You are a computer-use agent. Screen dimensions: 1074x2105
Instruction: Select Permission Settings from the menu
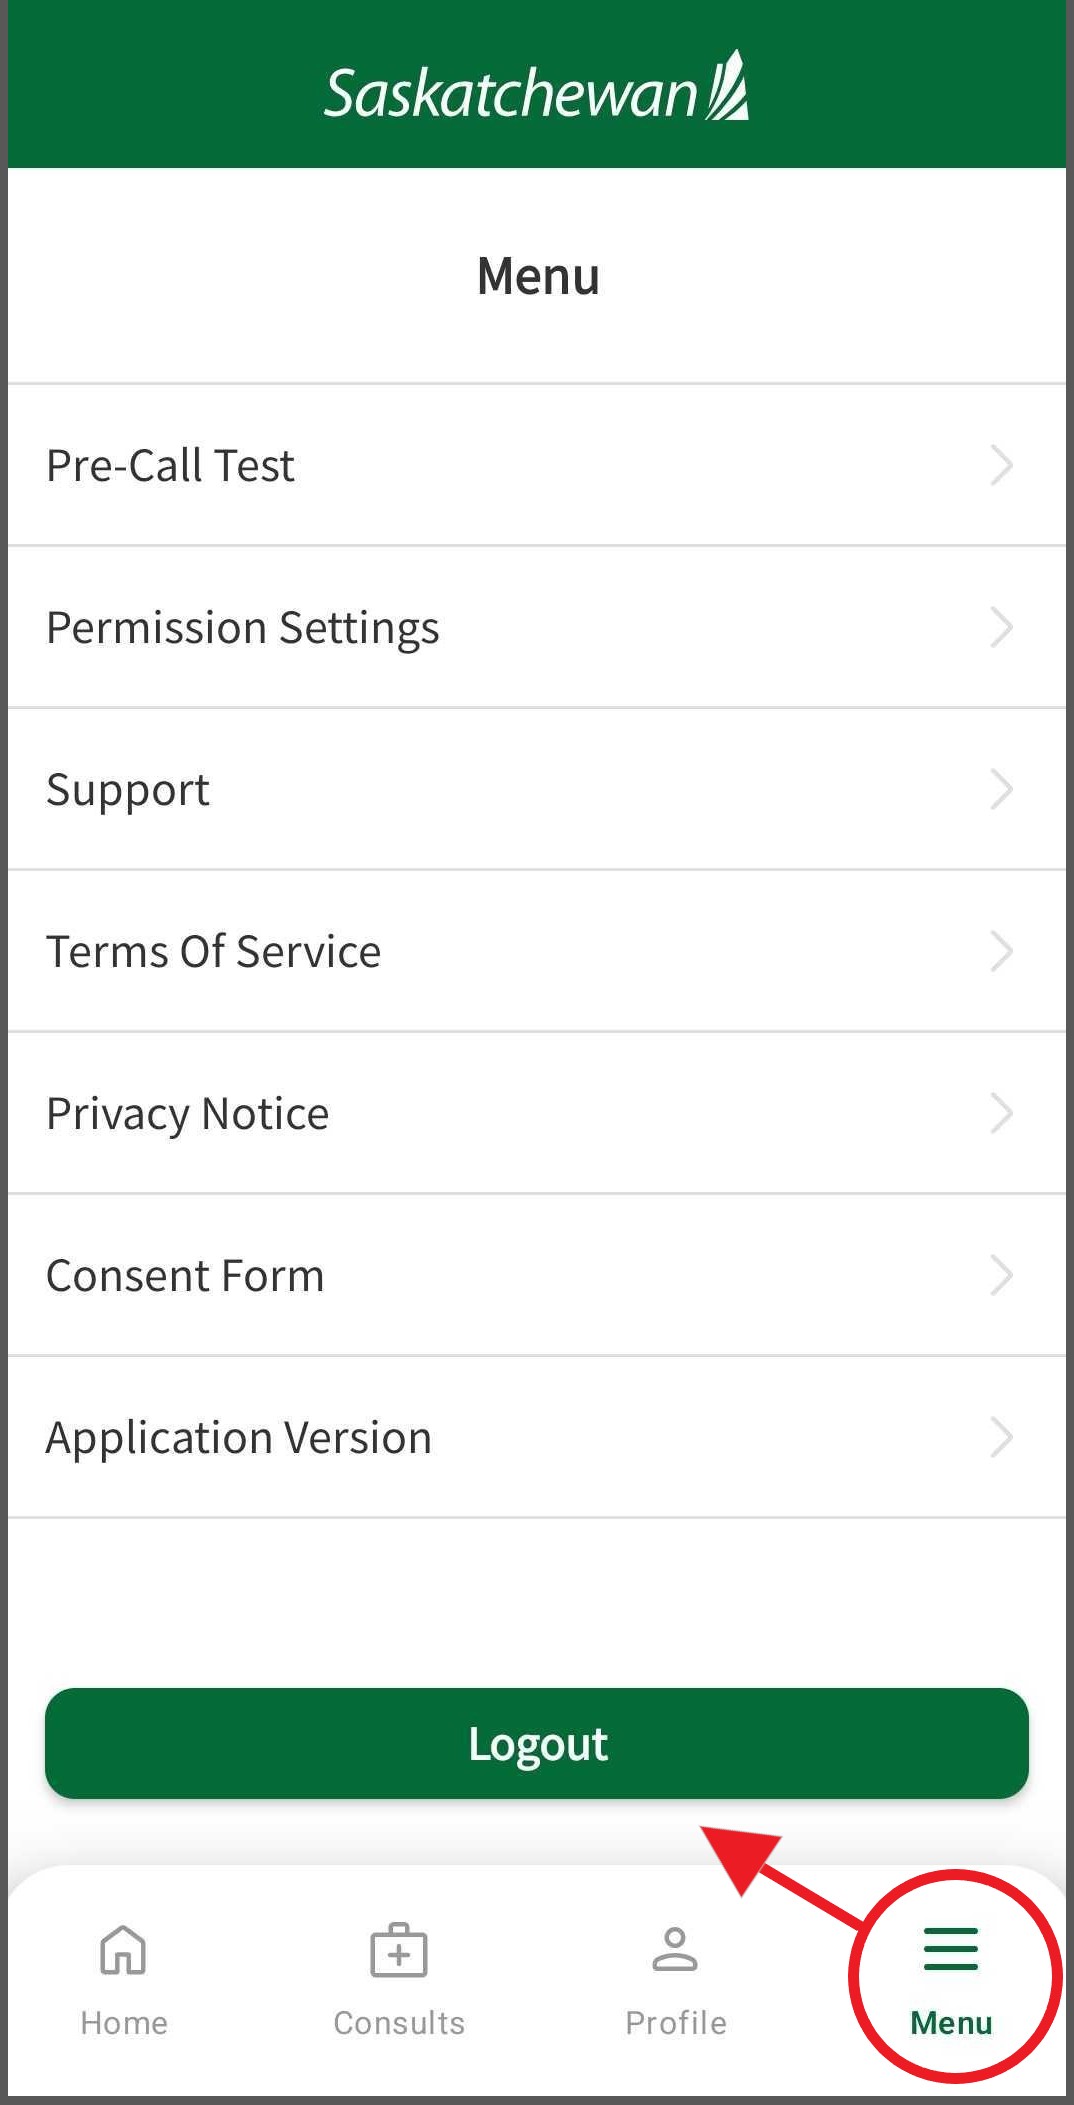click(x=243, y=628)
